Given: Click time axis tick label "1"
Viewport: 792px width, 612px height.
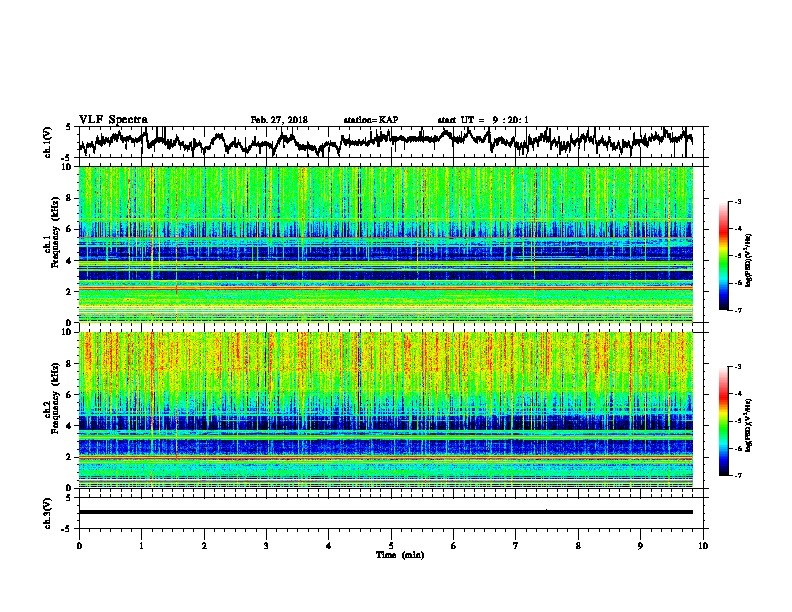Looking at the screenshot, I should (x=141, y=546).
